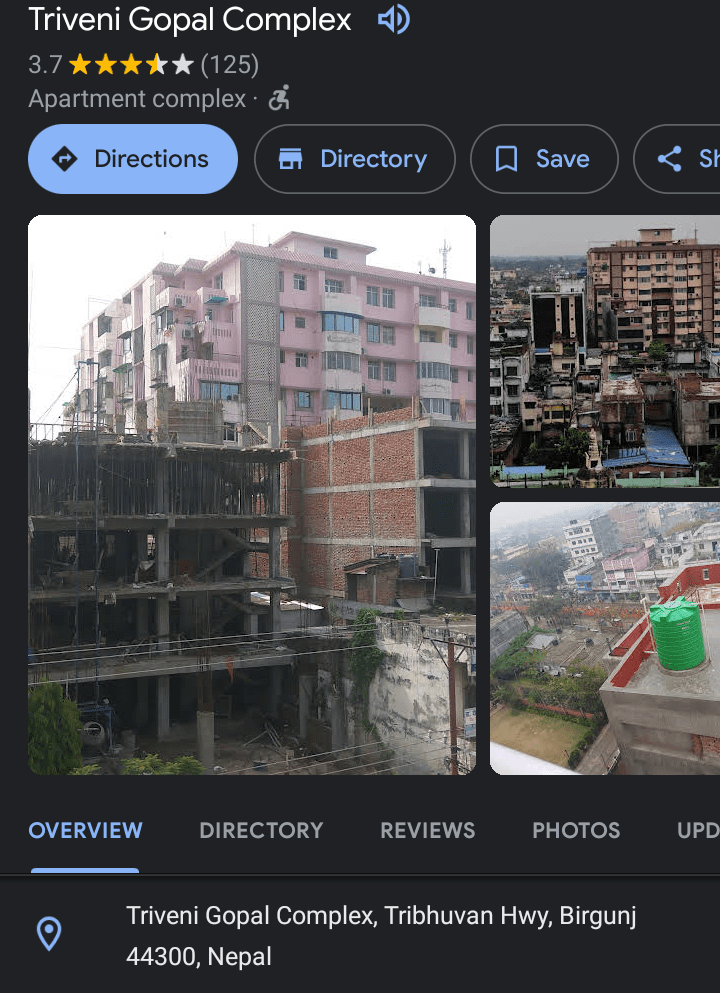Select the partially visible Updates tab

(x=698, y=830)
